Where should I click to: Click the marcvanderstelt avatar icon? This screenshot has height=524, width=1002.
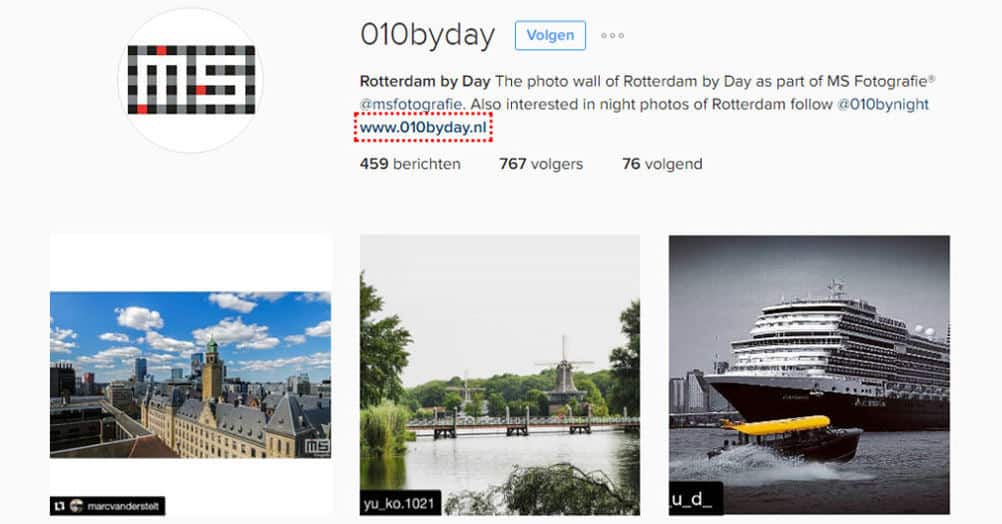point(77,506)
